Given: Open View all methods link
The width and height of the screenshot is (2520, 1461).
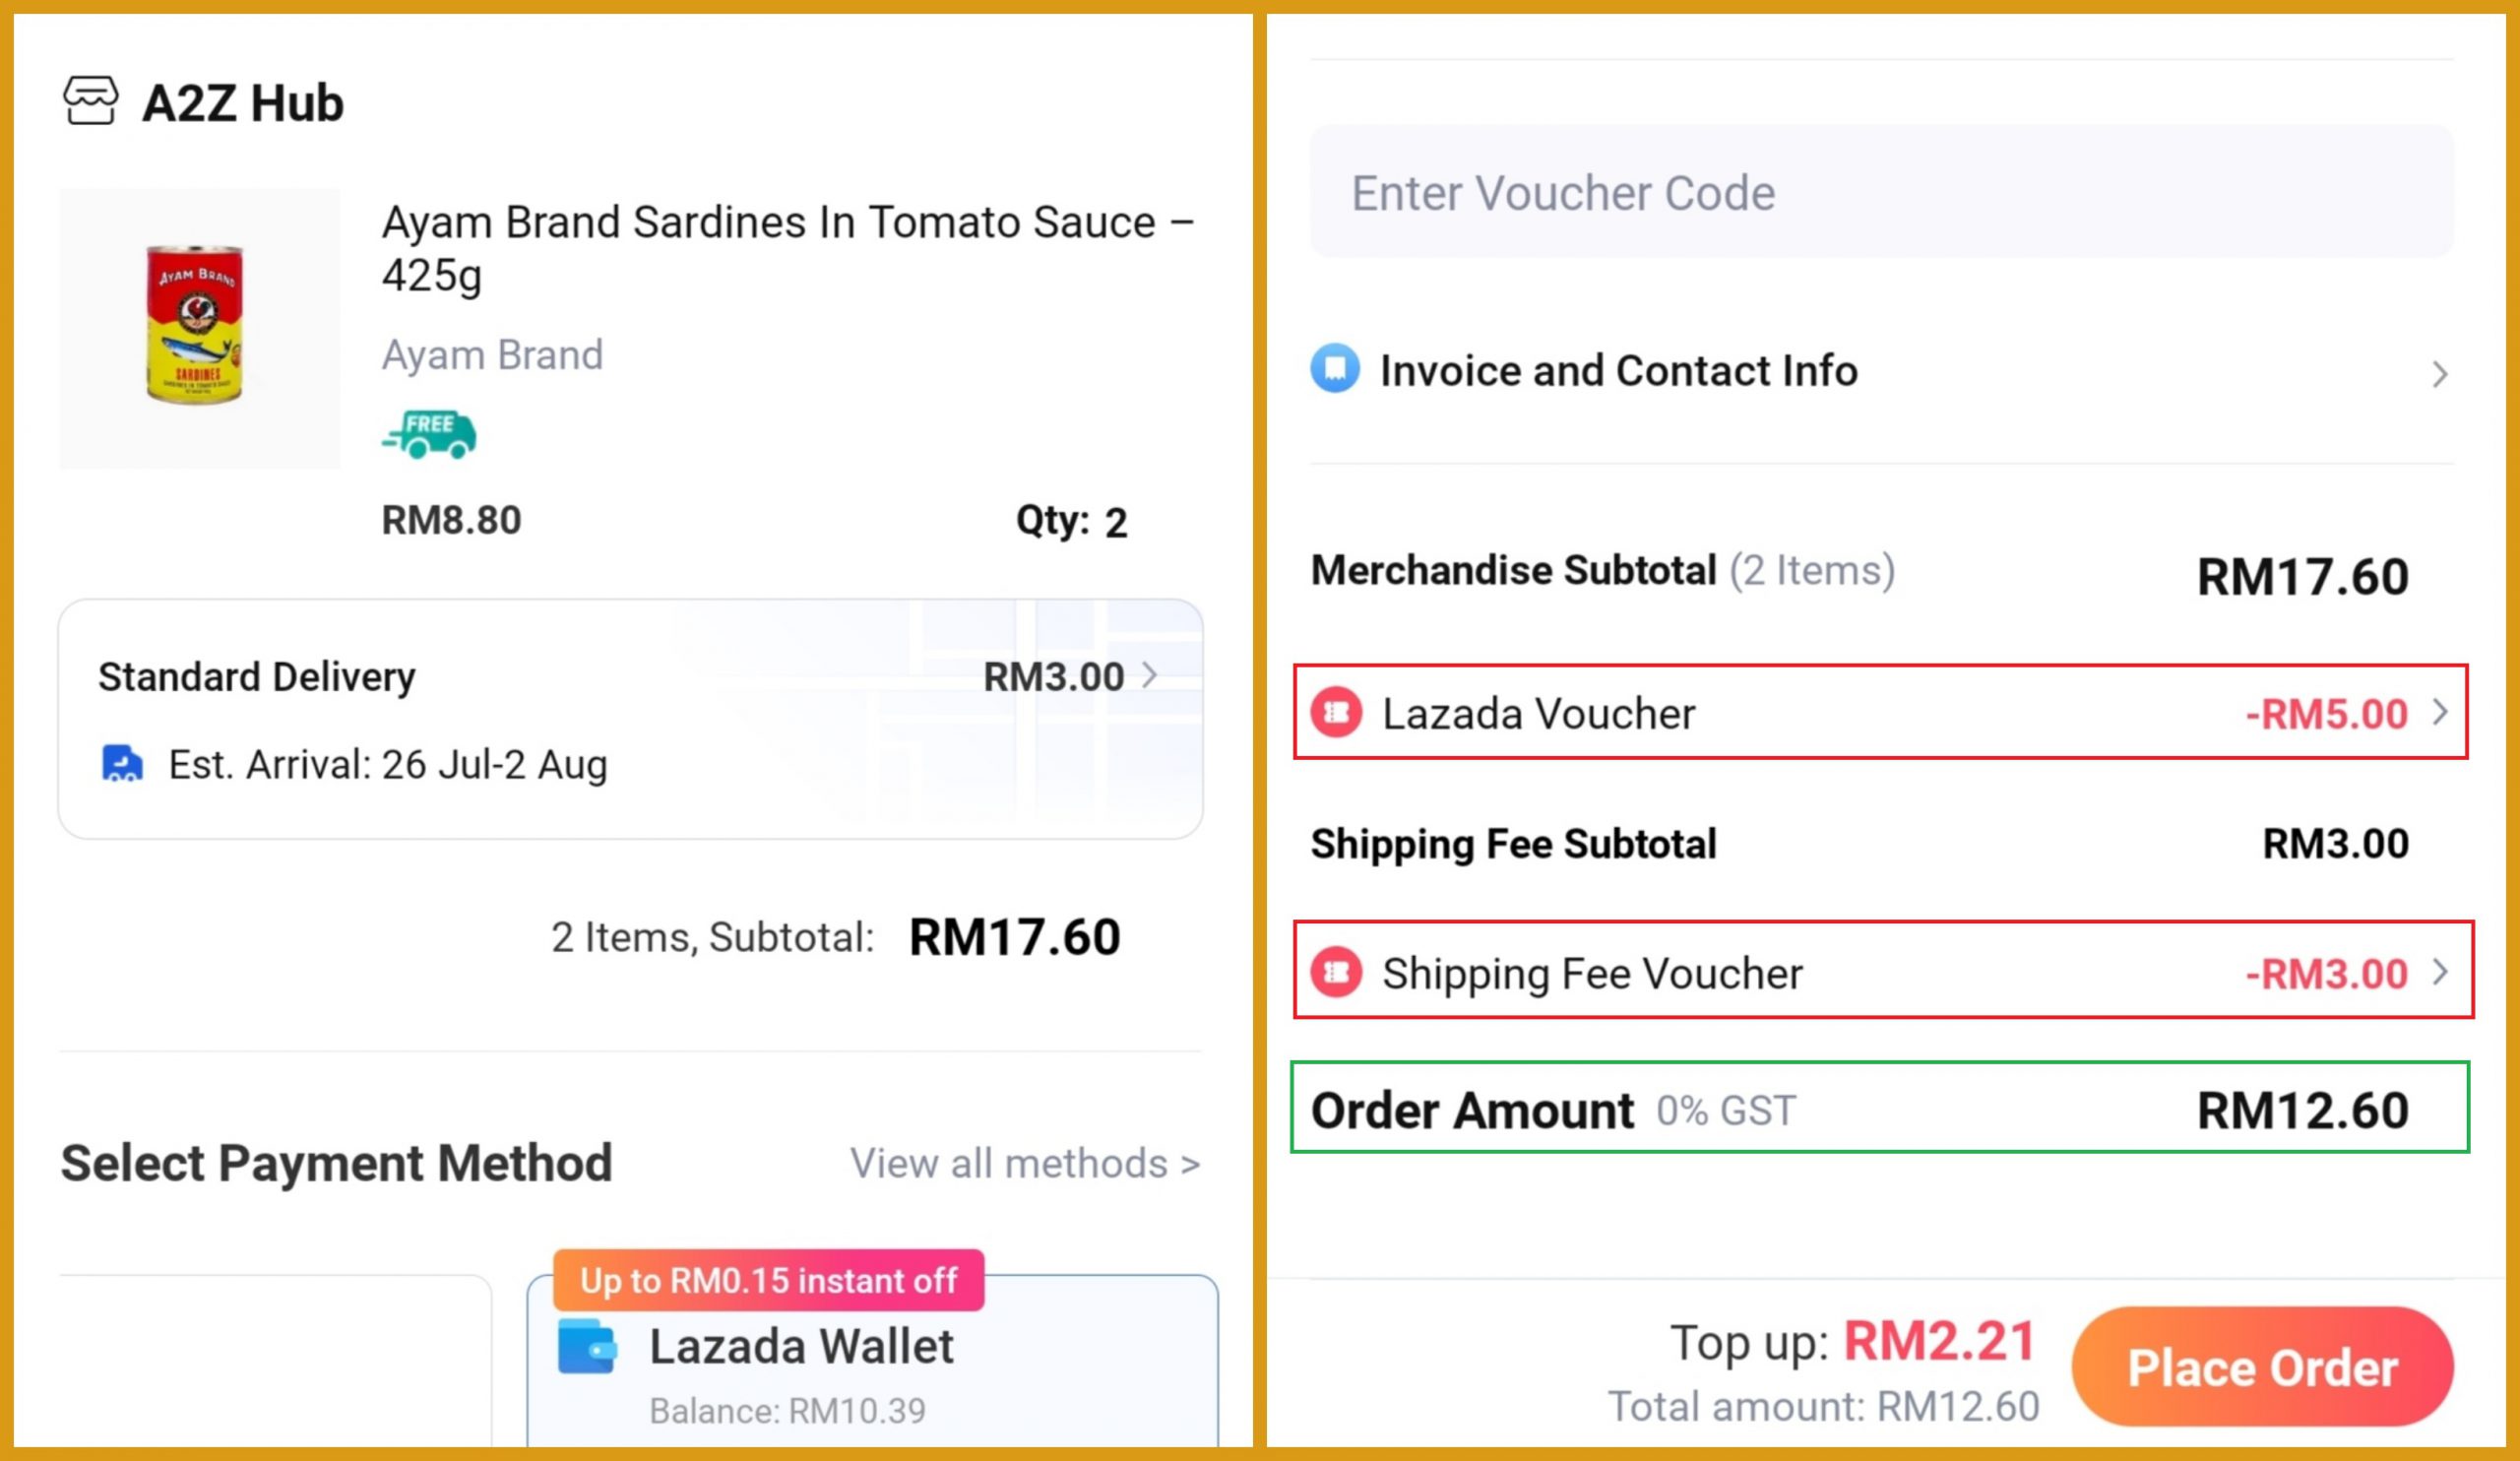Looking at the screenshot, I should click(1025, 1163).
